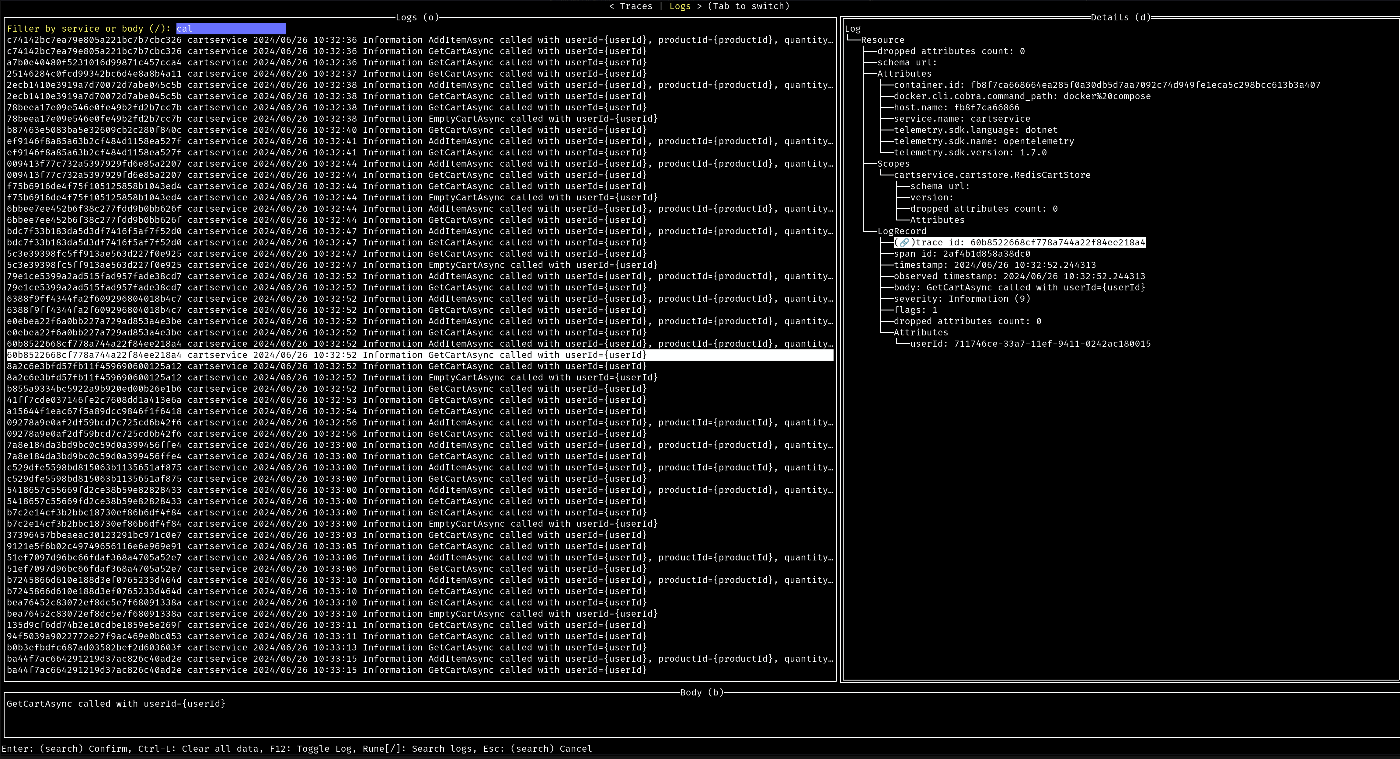Image resolution: width=1400 pixels, height=759 pixels.
Task: Select the Logs tab in the header
Action: click(680, 6)
